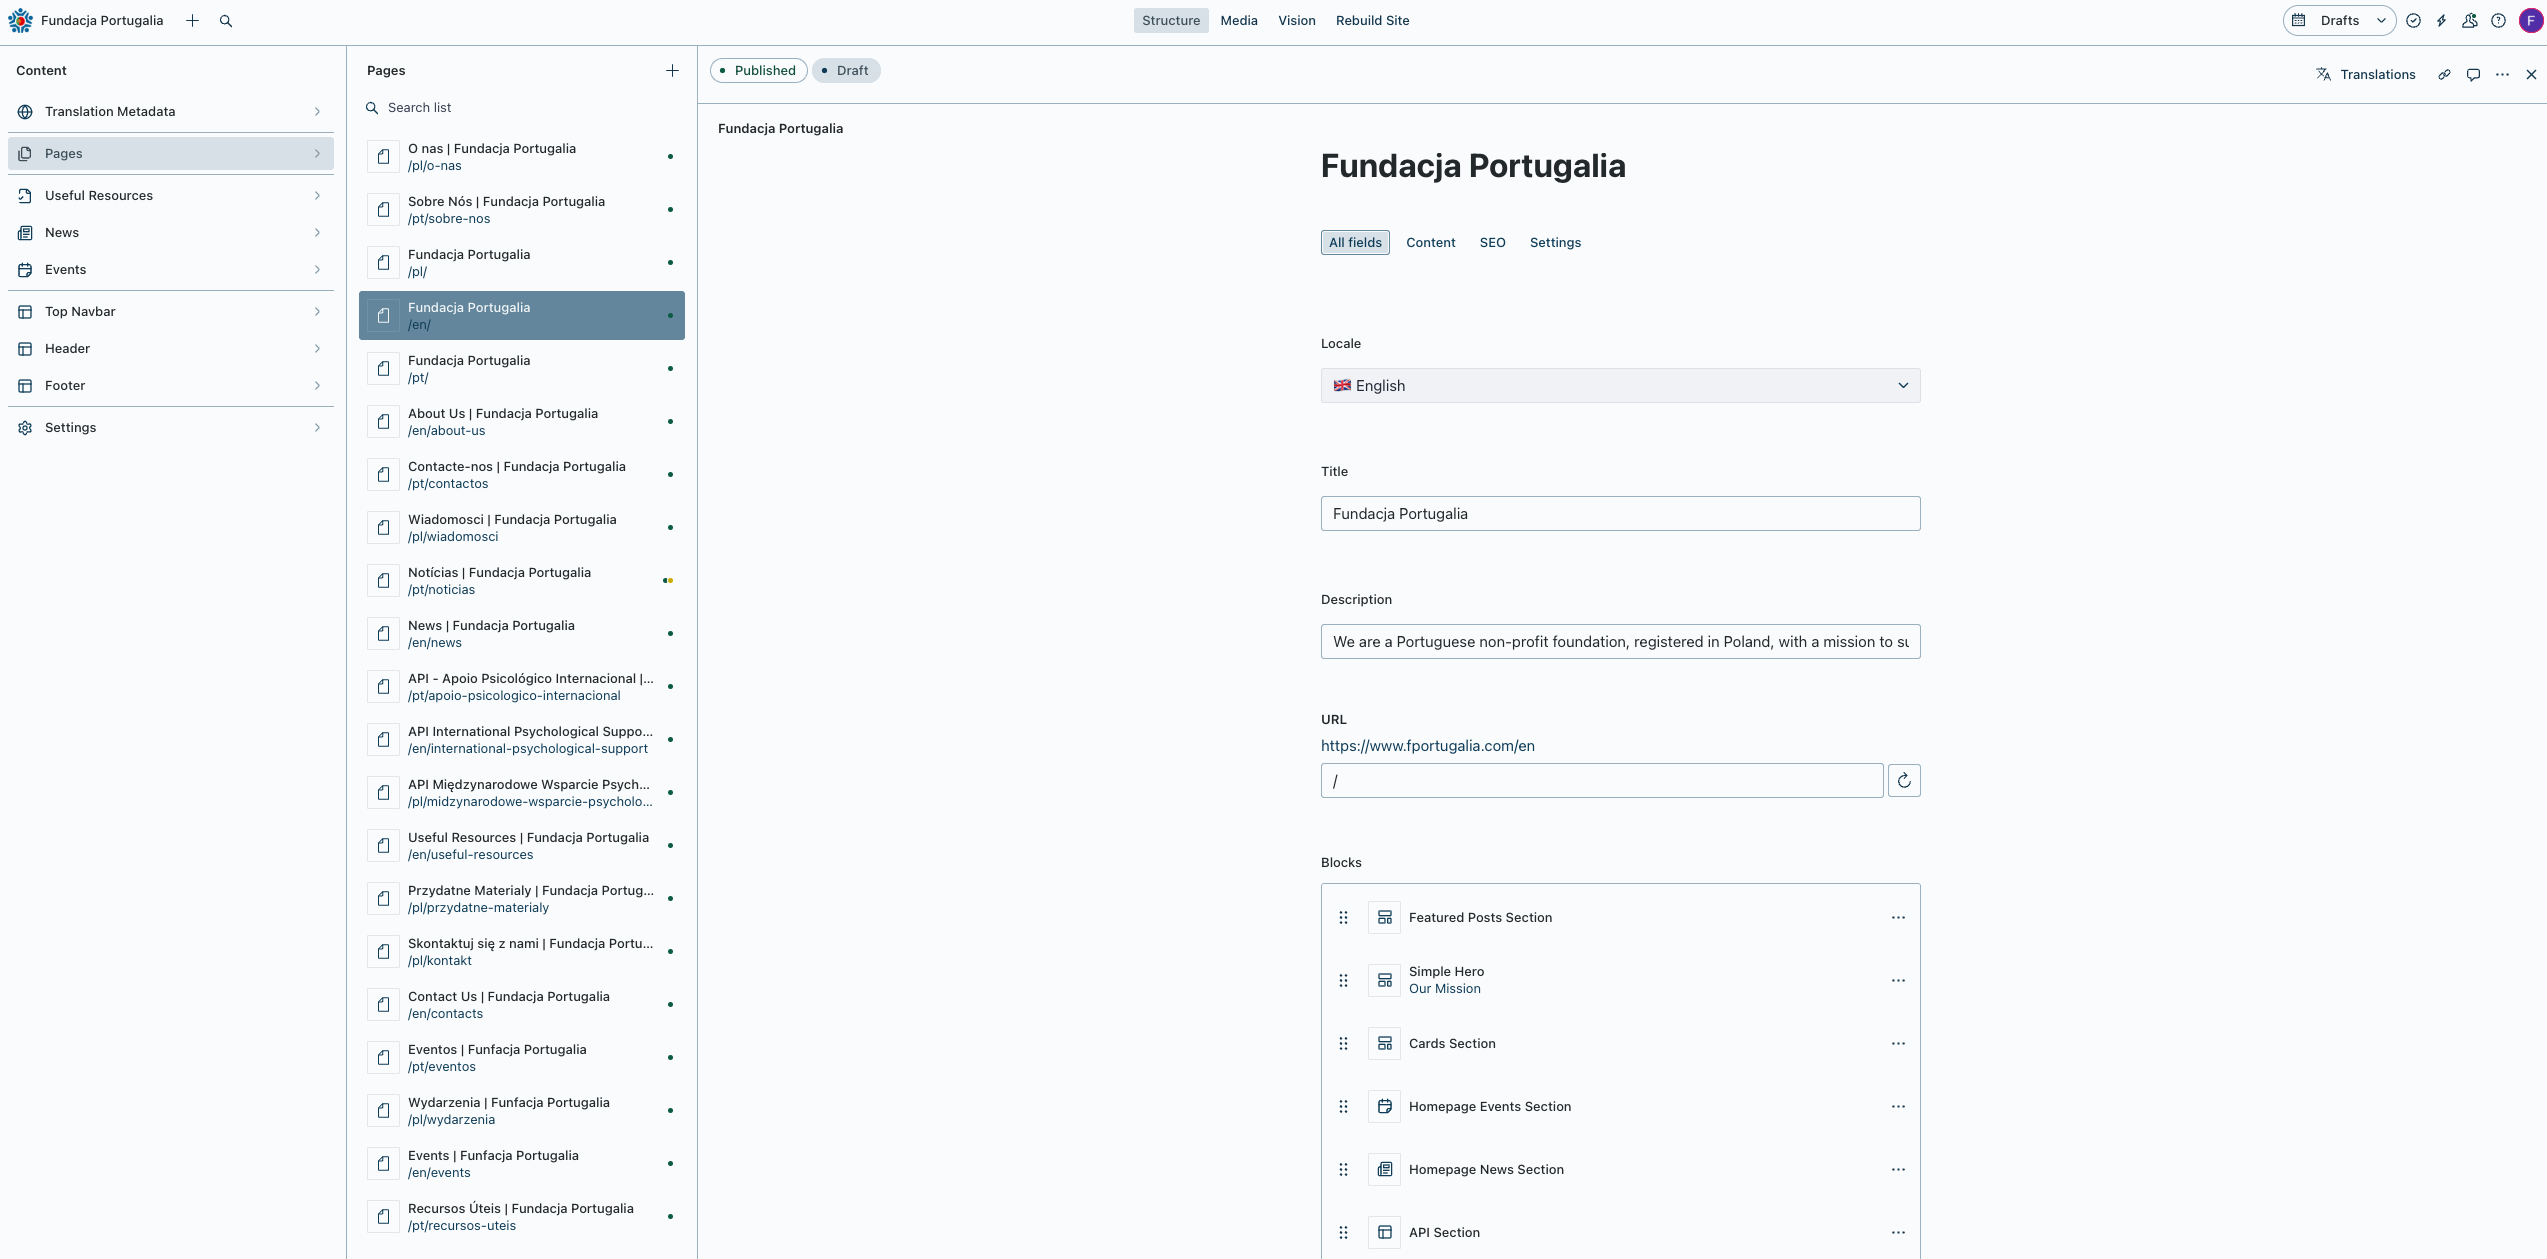Image resolution: width=2547 pixels, height=1259 pixels.
Task: Open the fportugalia.com/en URL link
Action: click(1427, 746)
